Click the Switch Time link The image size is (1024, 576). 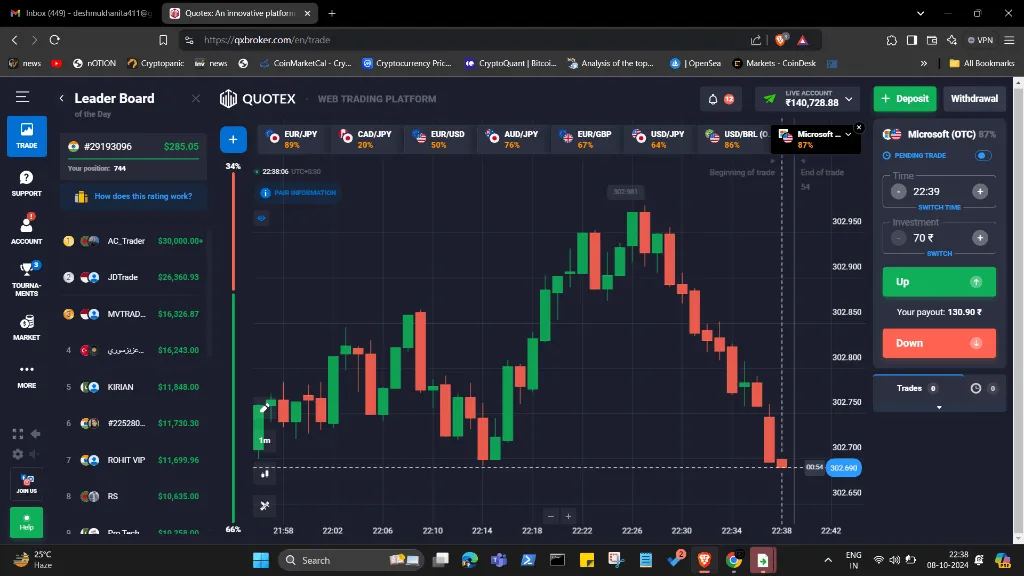[x=939, y=208]
